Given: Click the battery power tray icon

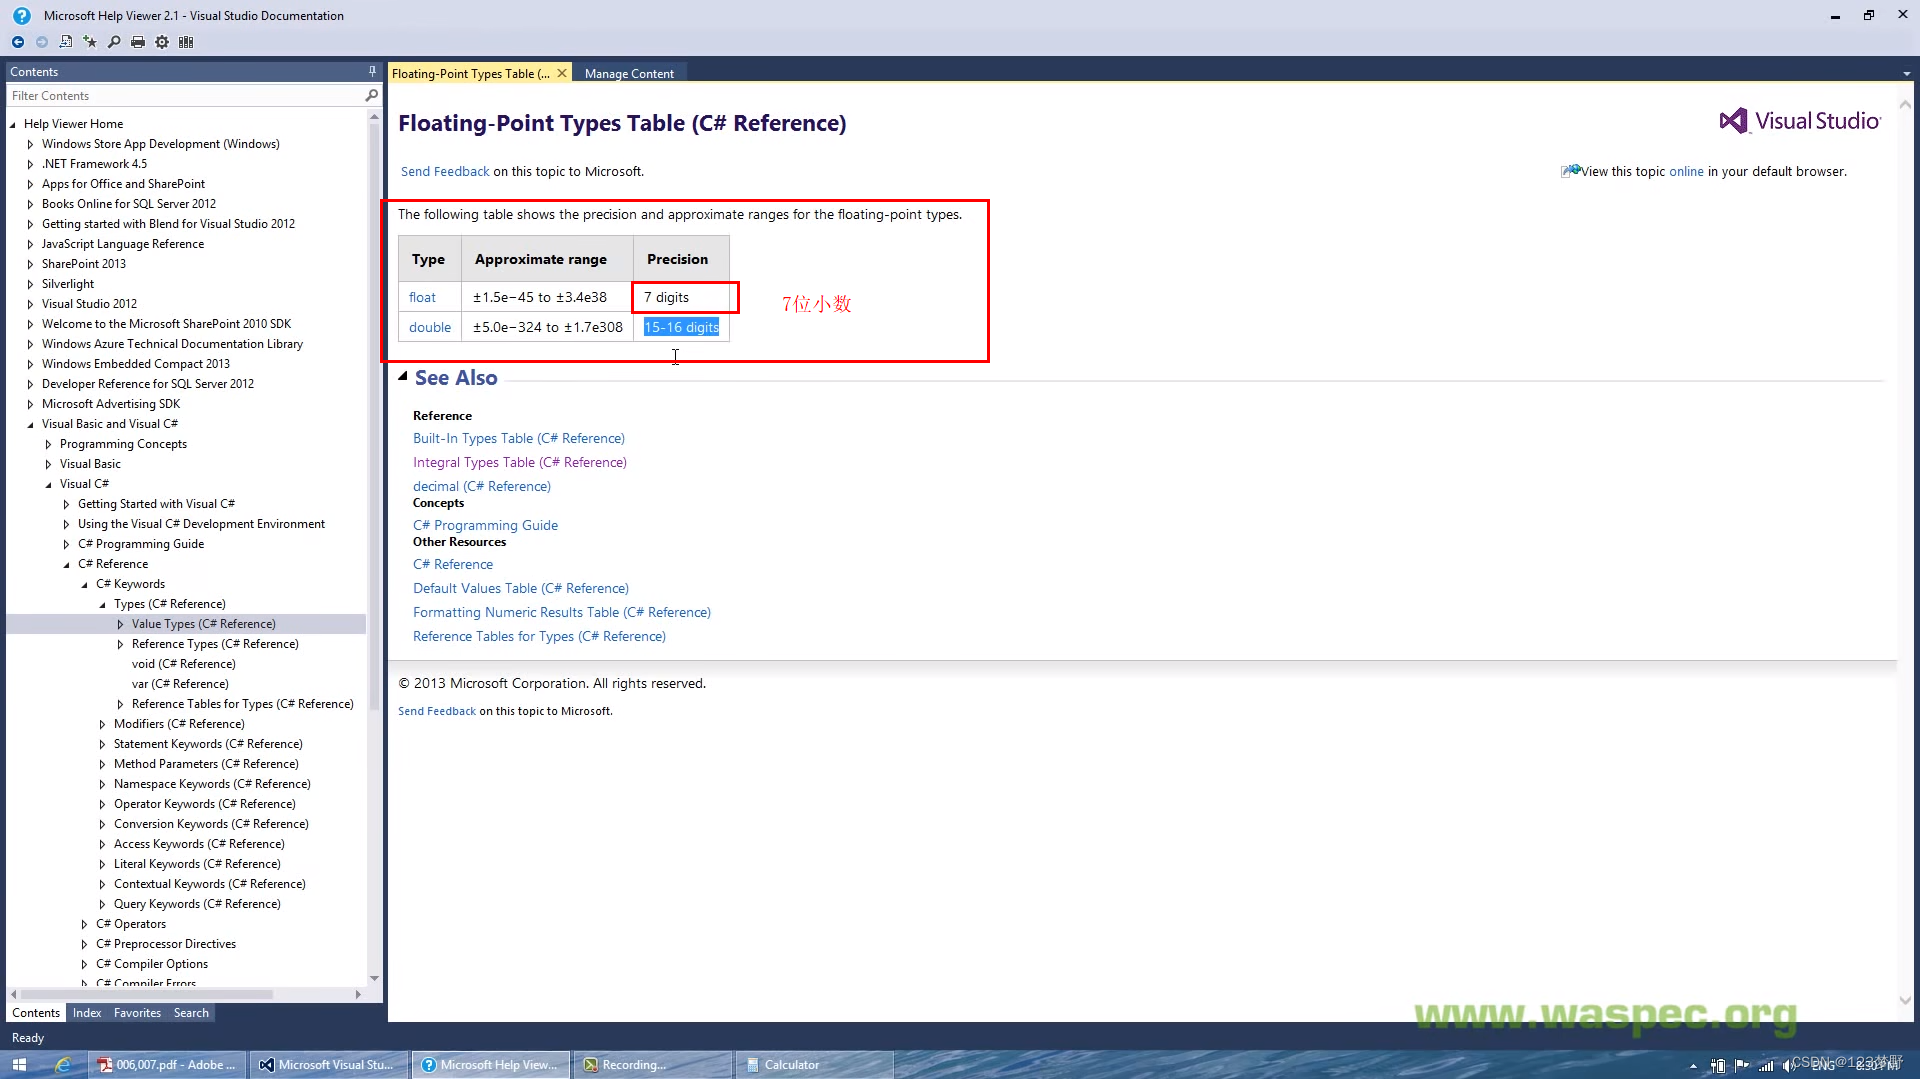Looking at the screenshot, I should pos(1718,1066).
